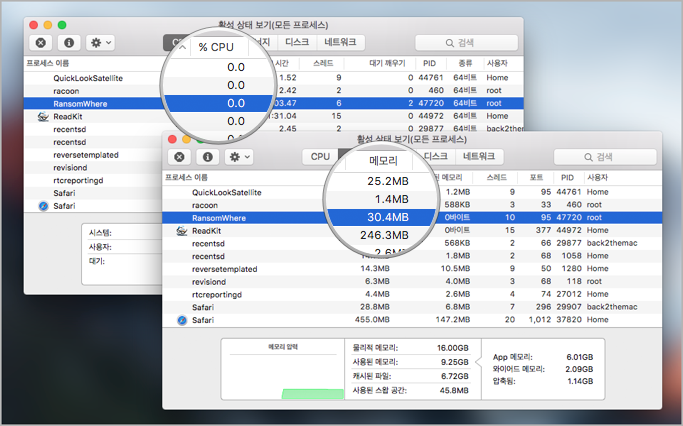The height and width of the screenshot is (426, 683).
Task: Select ReadKit process in front window
Action: 412,230
